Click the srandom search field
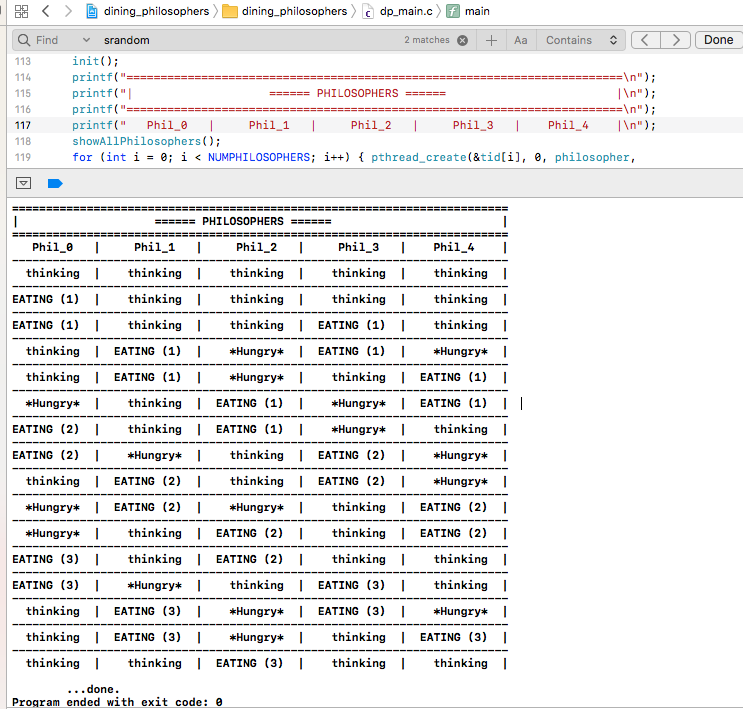743x709 pixels. click(250, 40)
